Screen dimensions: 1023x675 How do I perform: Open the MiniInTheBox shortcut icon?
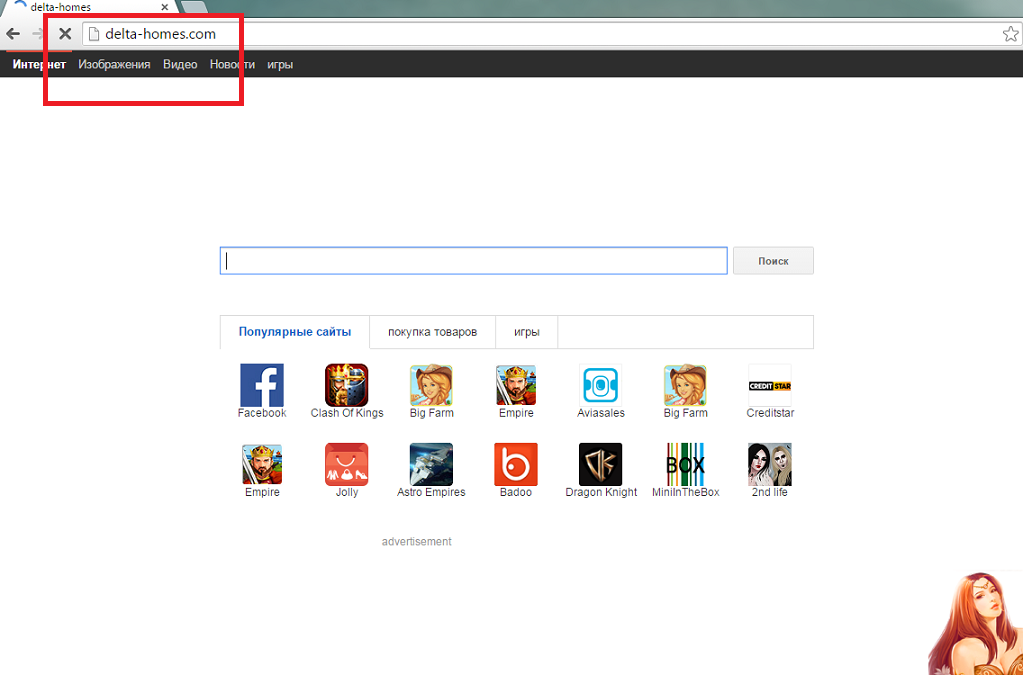click(x=685, y=464)
